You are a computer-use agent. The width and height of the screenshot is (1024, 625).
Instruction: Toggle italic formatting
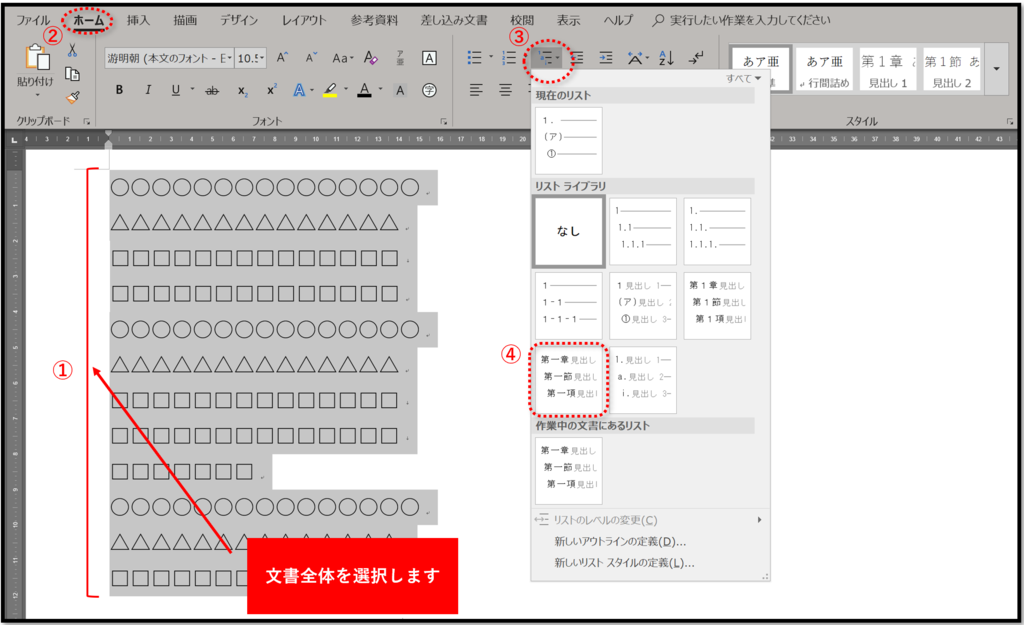click(148, 88)
